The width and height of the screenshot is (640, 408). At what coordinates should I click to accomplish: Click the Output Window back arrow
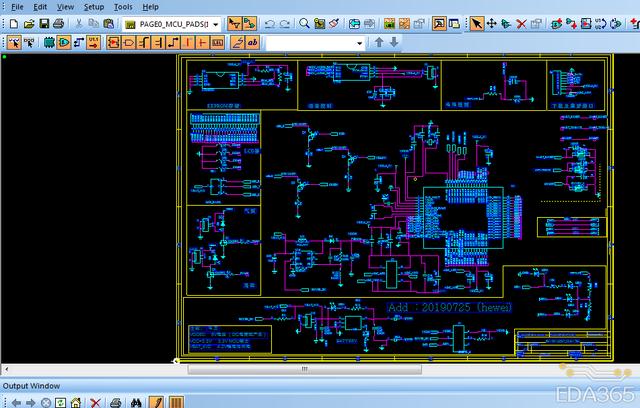16,403
